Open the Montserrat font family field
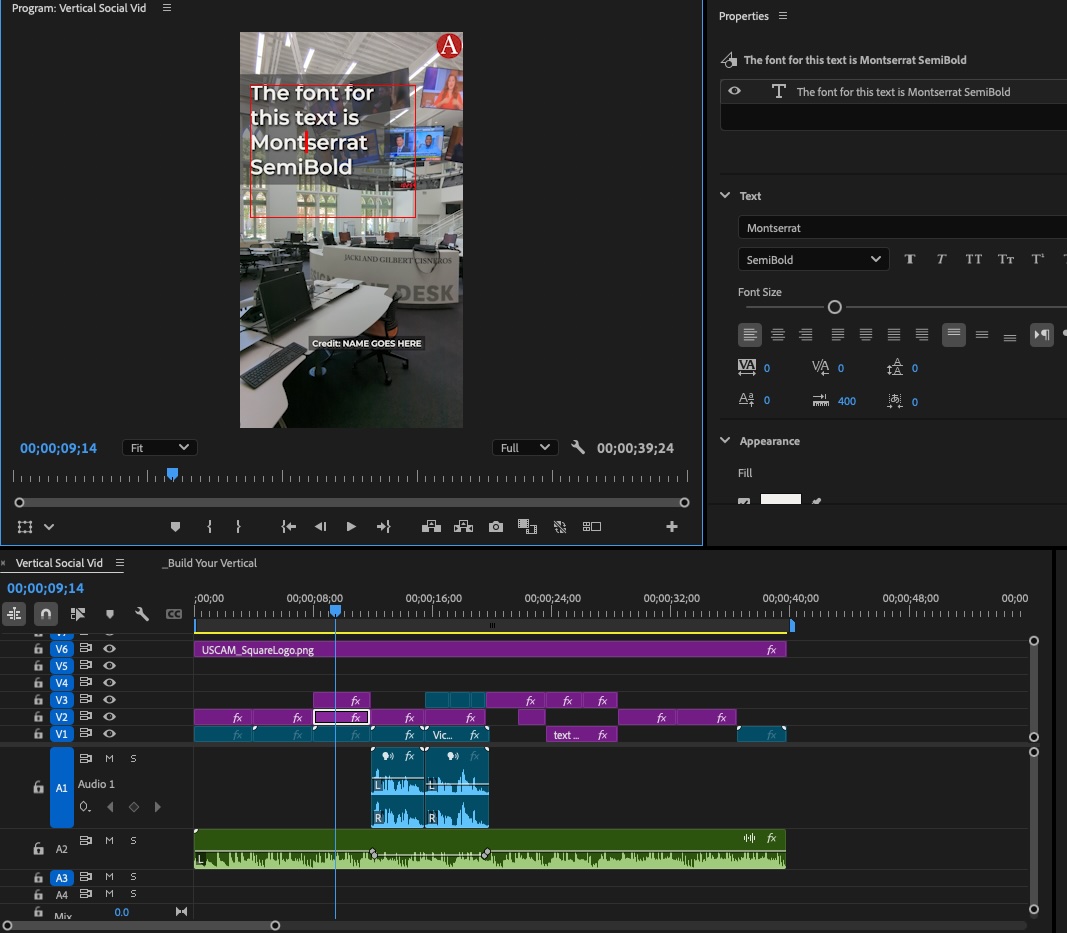Viewport: 1067px width, 933px height. click(x=902, y=228)
